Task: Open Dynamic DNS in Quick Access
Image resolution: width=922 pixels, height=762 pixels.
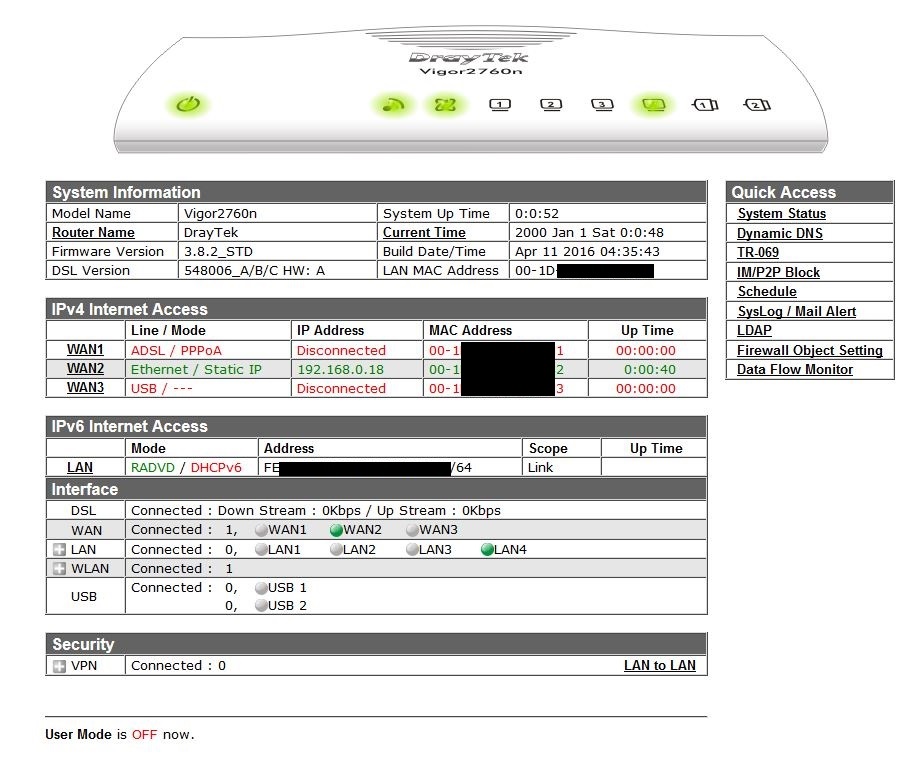Action: [x=780, y=233]
